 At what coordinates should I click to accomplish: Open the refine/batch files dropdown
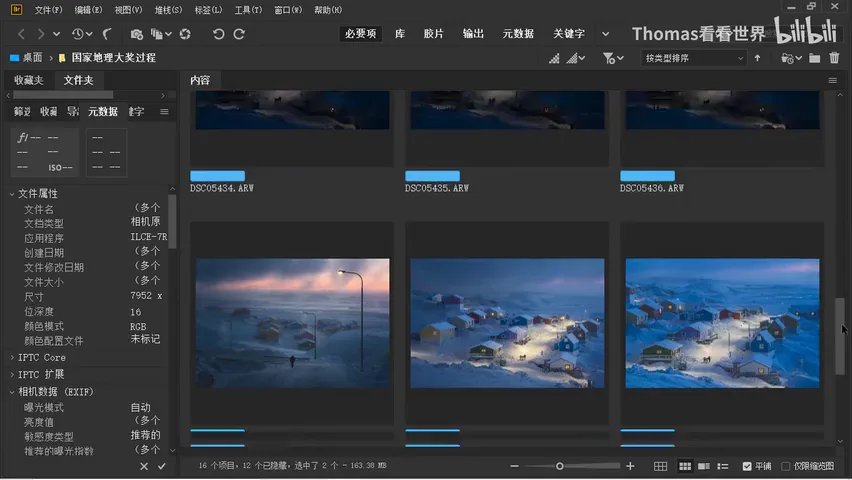(x=161, y=34)
